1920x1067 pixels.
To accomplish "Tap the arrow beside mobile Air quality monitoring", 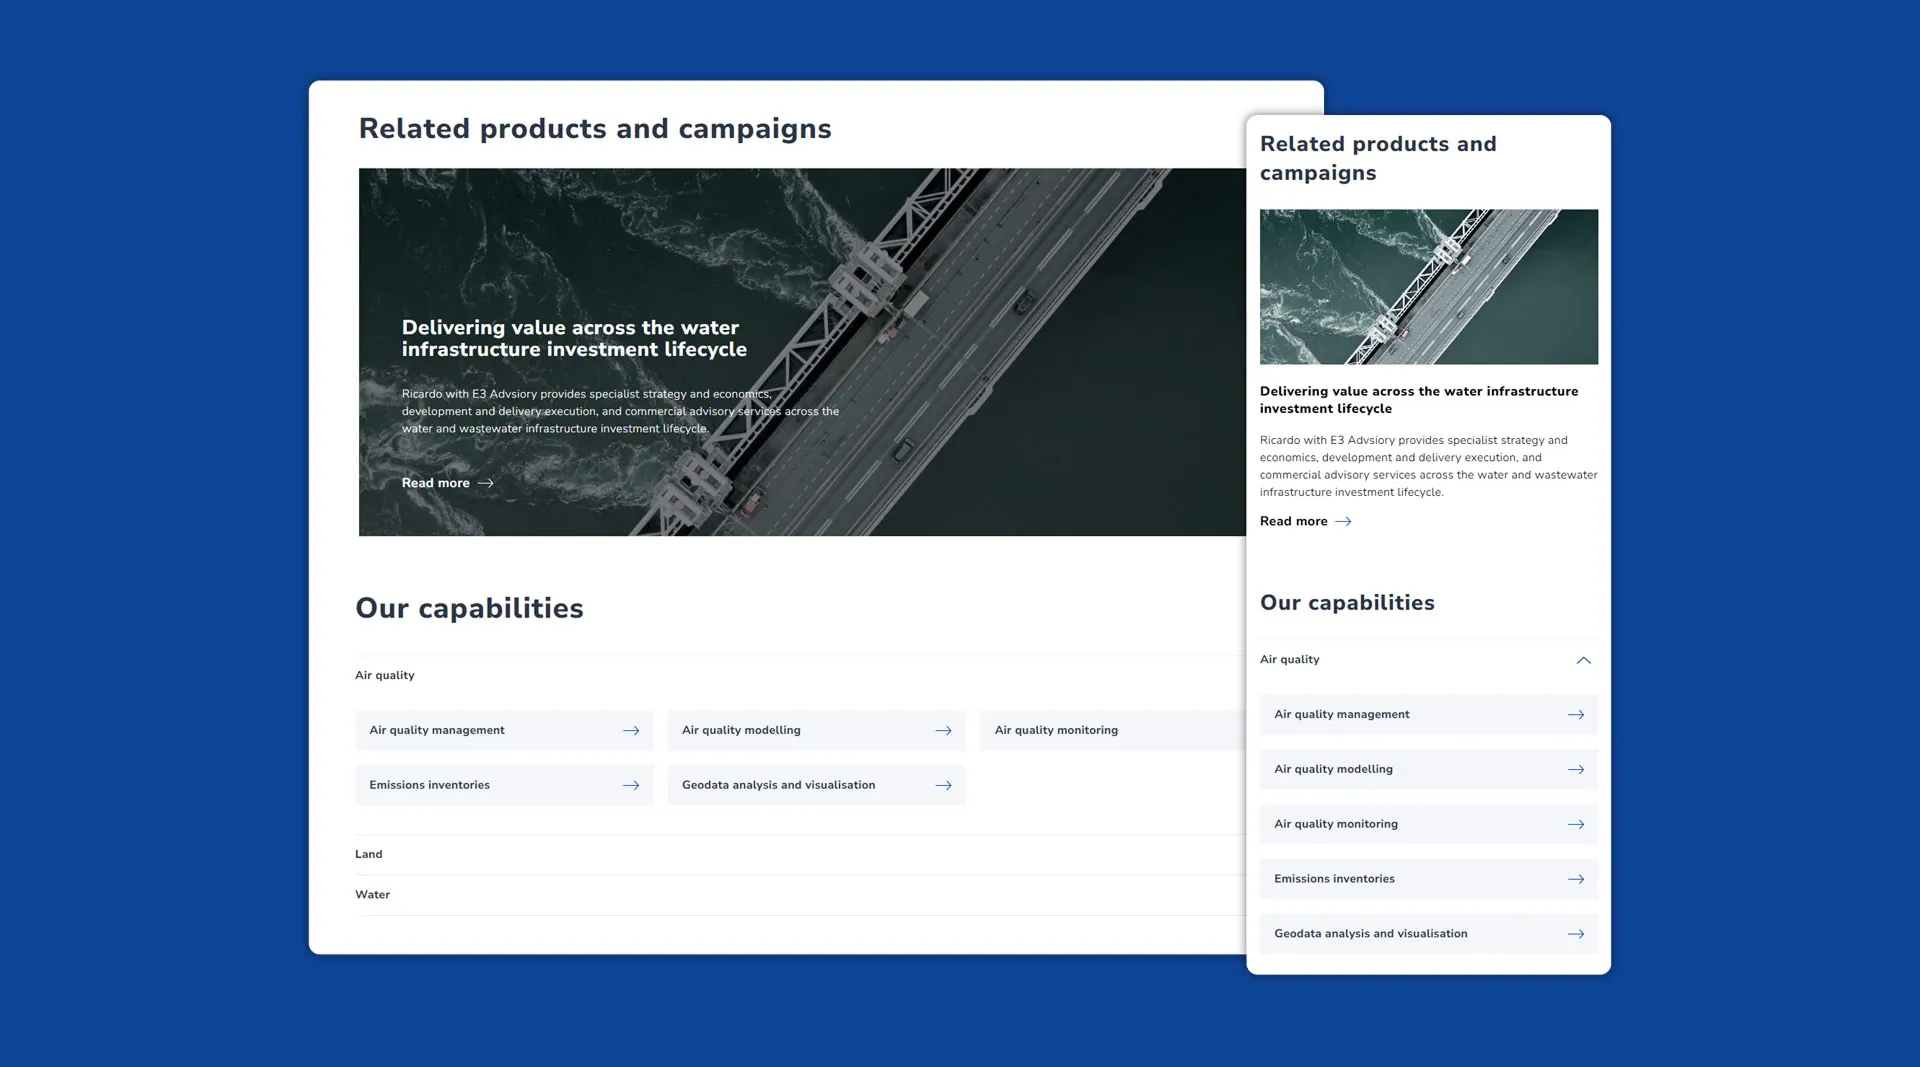I will click(x=1576, y=825).
